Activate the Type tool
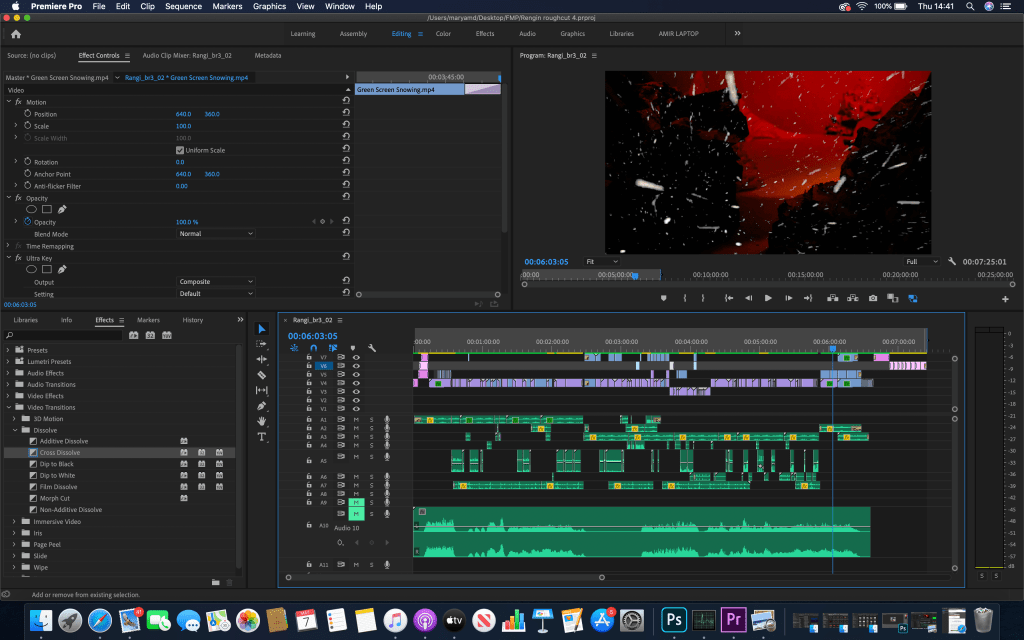 tap(262, 437)
